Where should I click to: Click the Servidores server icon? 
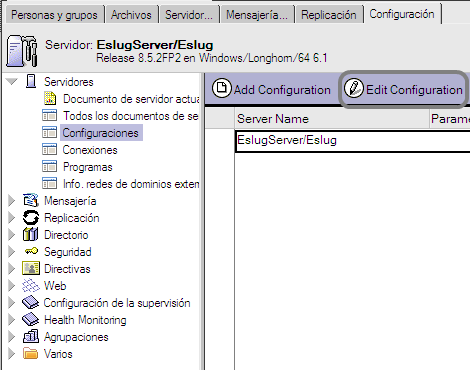click(x=31, y=81)
